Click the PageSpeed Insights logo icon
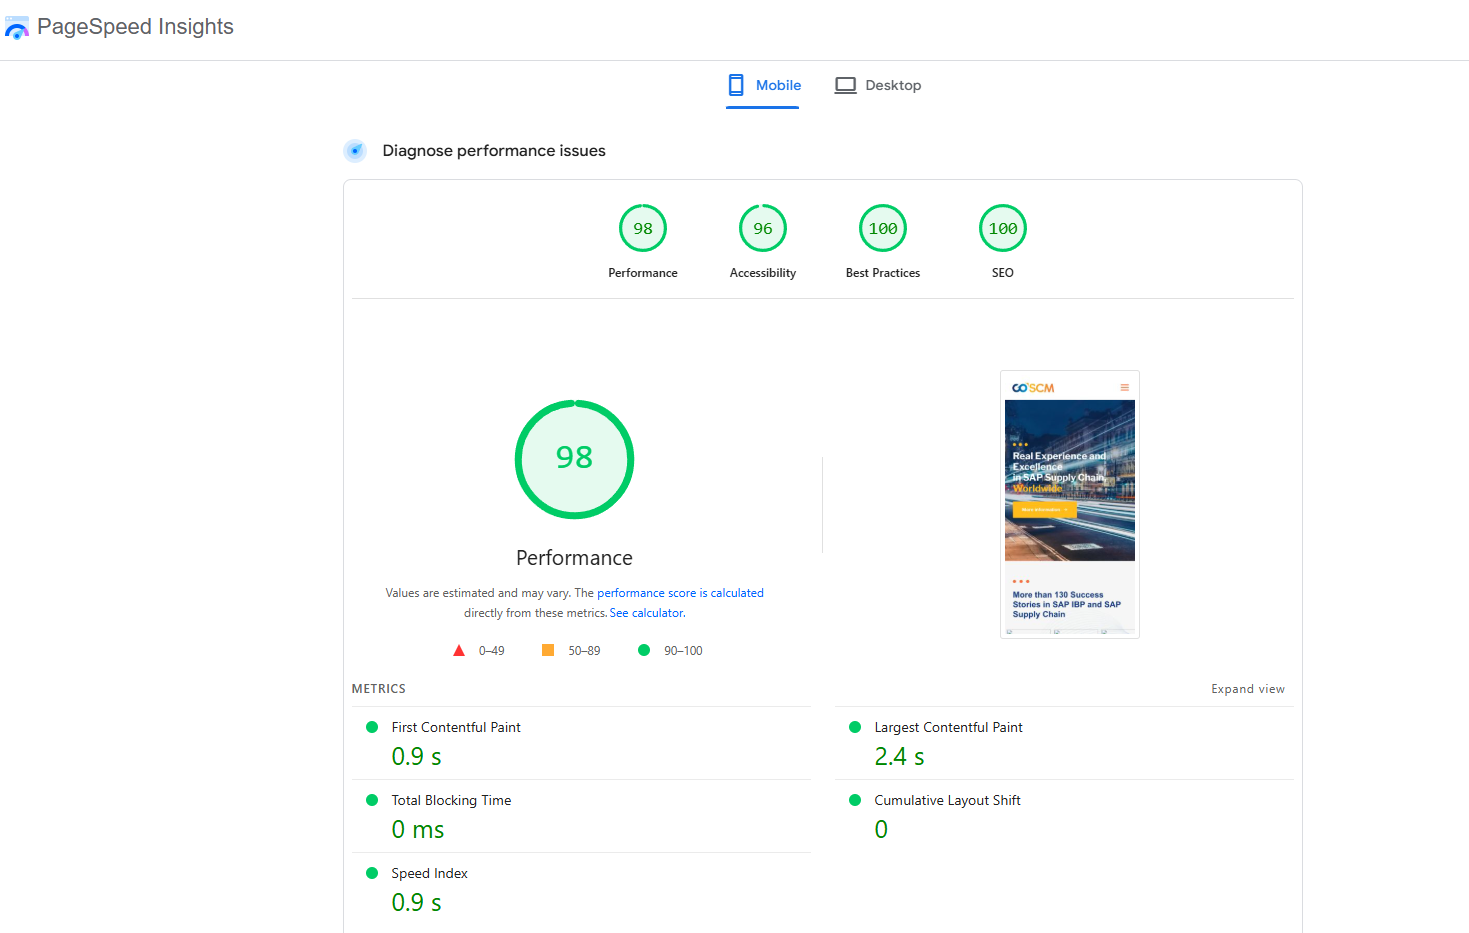This screenshot has height=933, width=1469. pyautogui.click(x=17, y=28)
